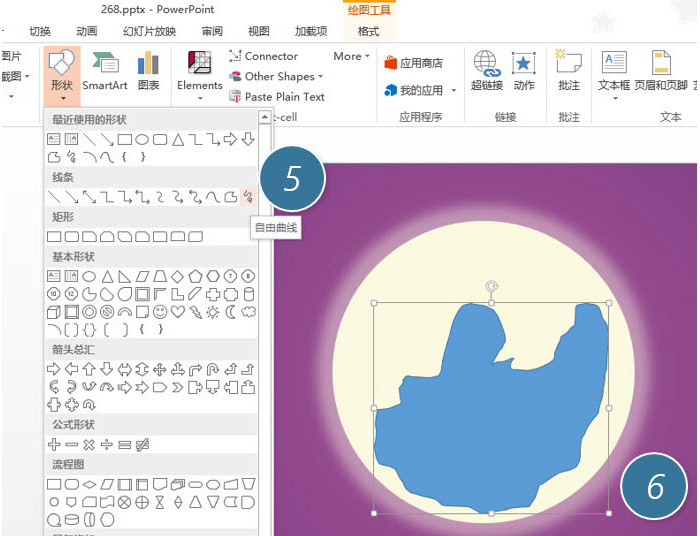Open the hyperlink (超链接) tool
This screenshot has width=700, height=536.
(x=487, y=70)
